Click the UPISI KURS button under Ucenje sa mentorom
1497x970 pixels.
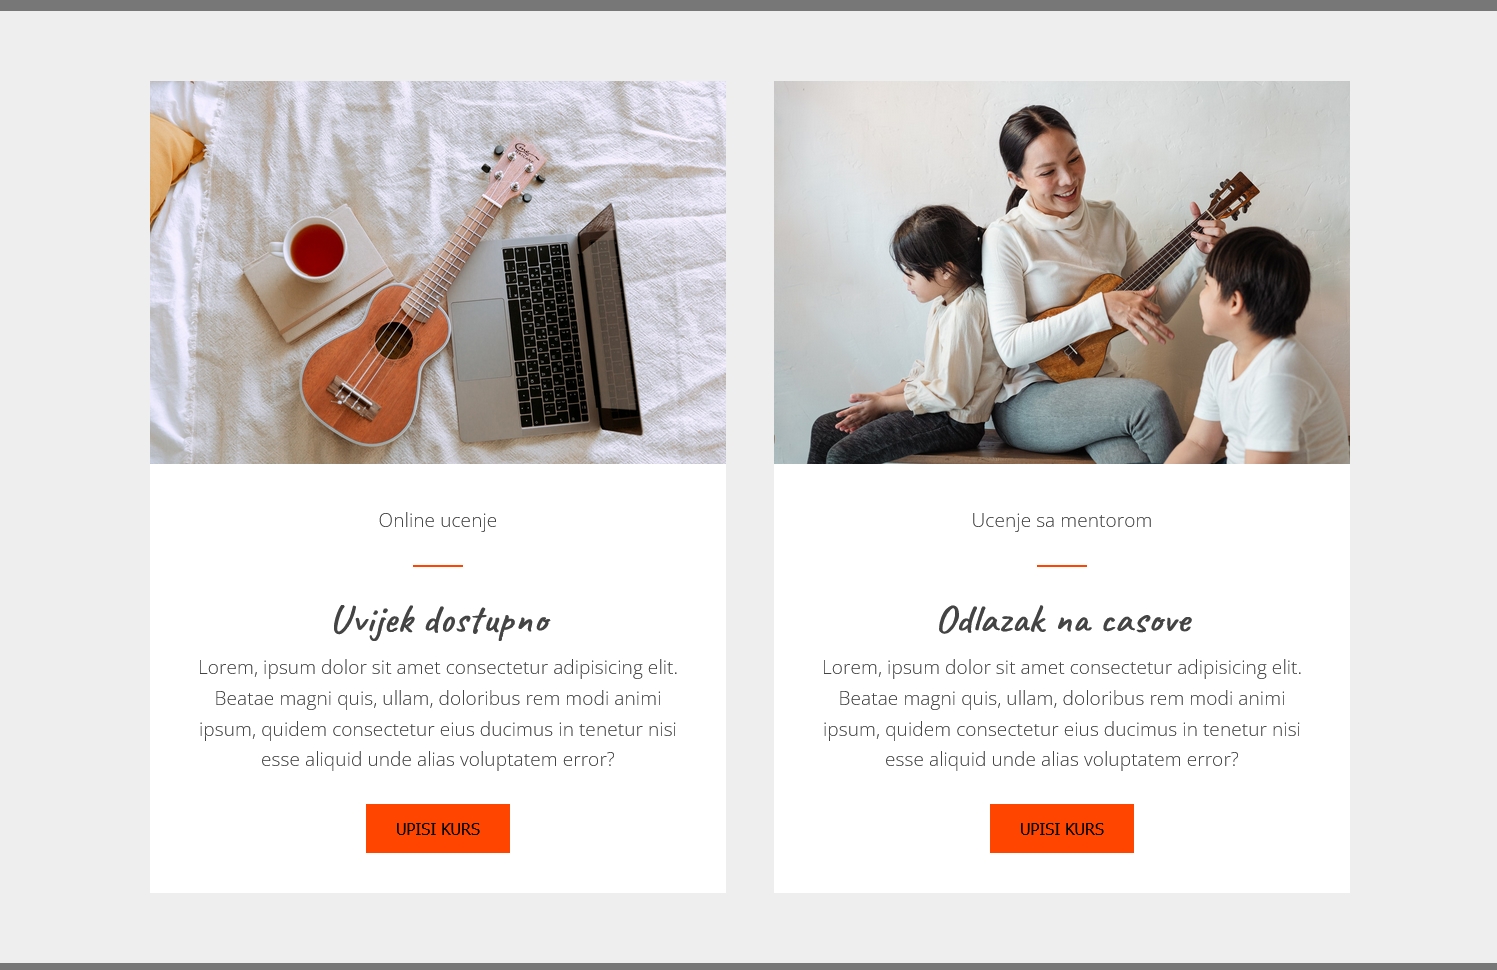pyautogui.click(x=1062, y=828)
